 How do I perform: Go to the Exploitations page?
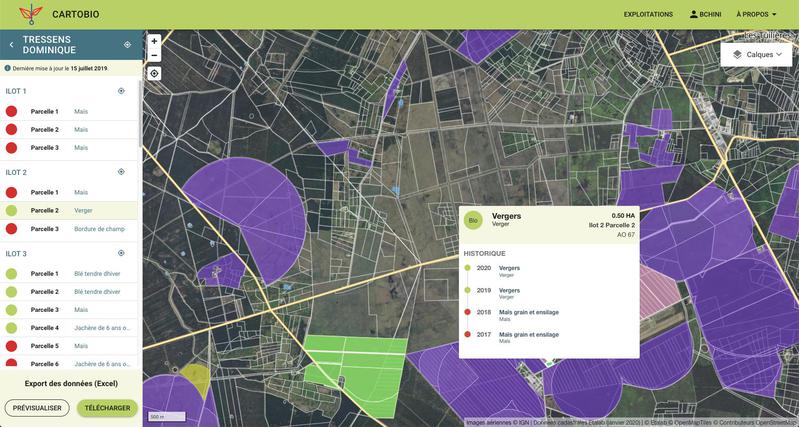click(x=648, y=15)
